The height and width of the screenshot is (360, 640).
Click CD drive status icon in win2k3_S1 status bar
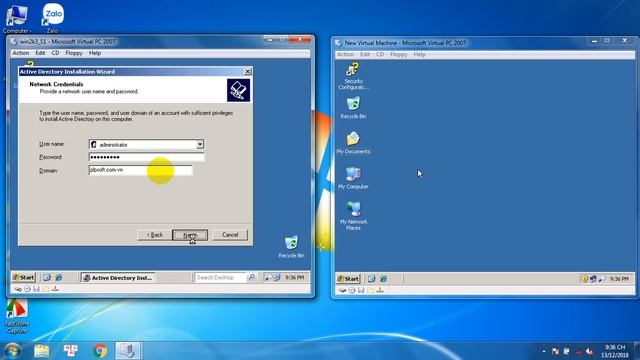pyautogui.click(x=27, y=289)
